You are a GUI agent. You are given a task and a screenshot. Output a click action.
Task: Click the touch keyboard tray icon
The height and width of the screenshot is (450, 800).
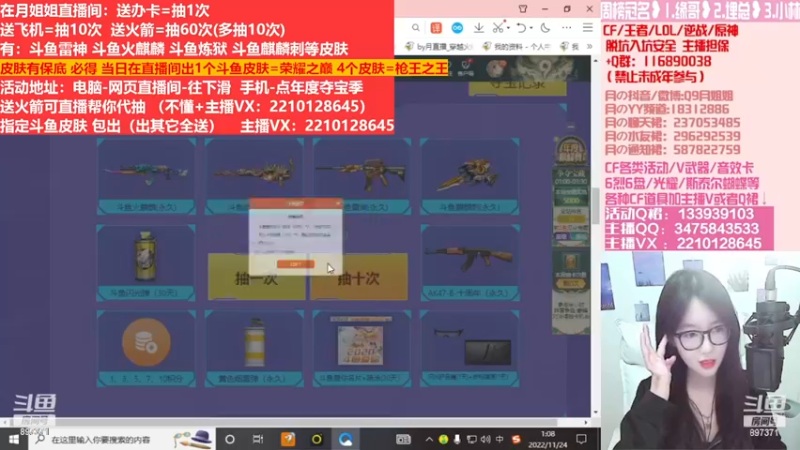click(x=403, y=439)
